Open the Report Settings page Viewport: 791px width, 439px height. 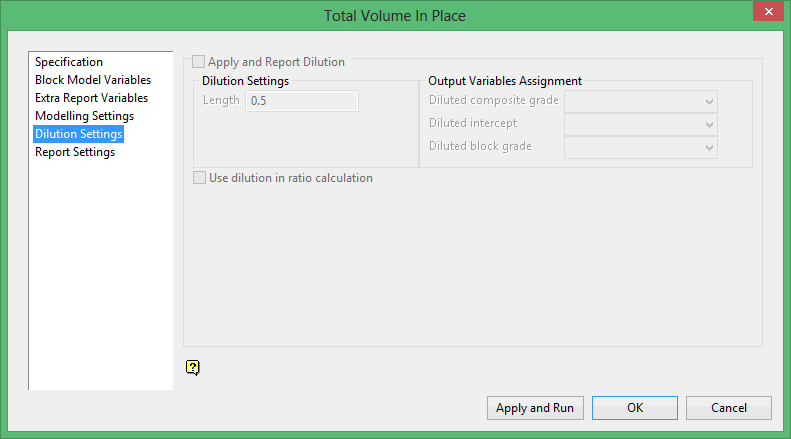(75, 152)
